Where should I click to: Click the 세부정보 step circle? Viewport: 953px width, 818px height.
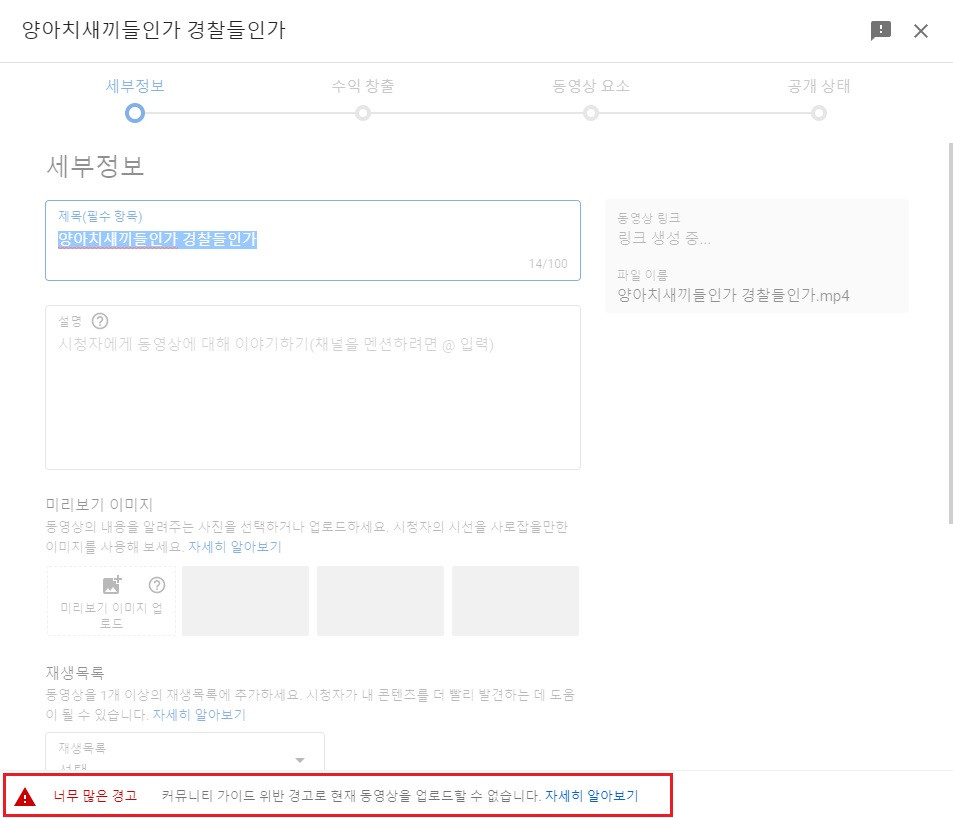pos(135,113)
